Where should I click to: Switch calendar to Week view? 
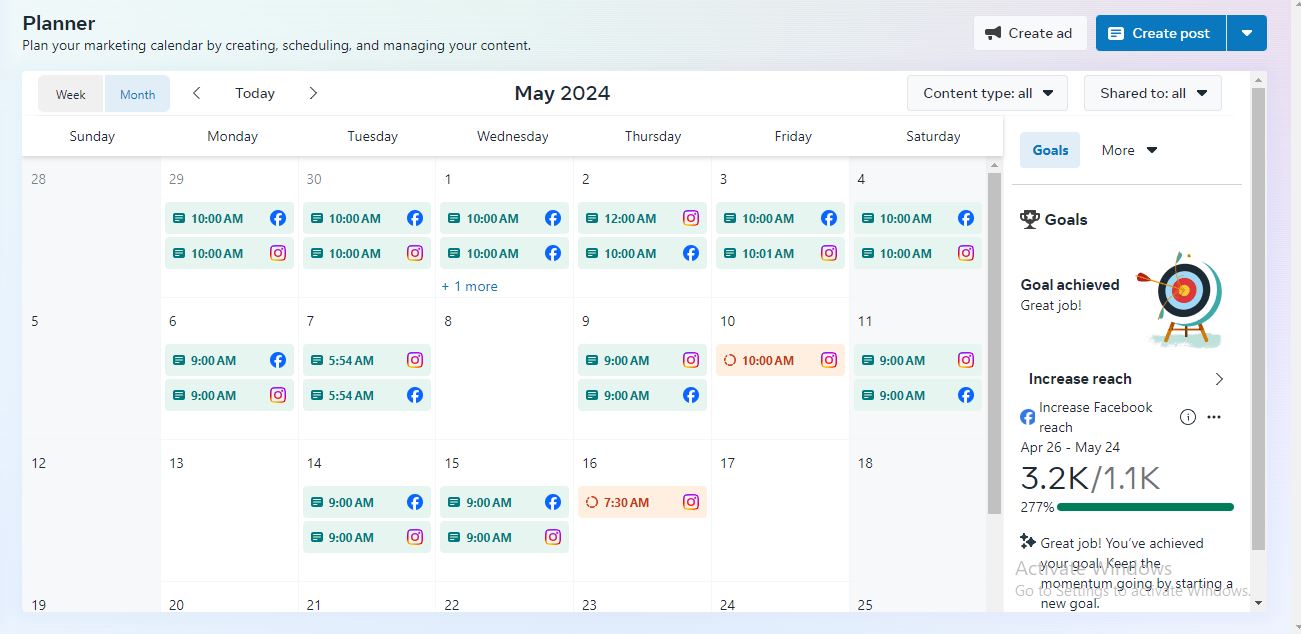[71, 94]
